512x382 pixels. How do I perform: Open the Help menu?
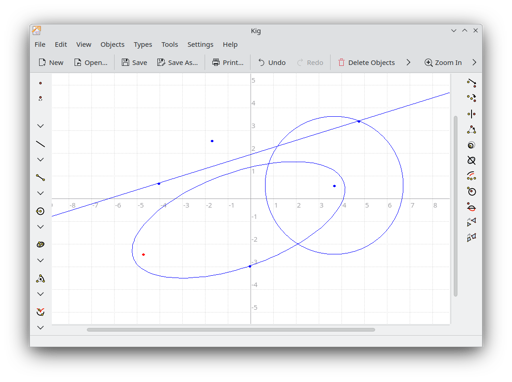(x=230, y=44)
